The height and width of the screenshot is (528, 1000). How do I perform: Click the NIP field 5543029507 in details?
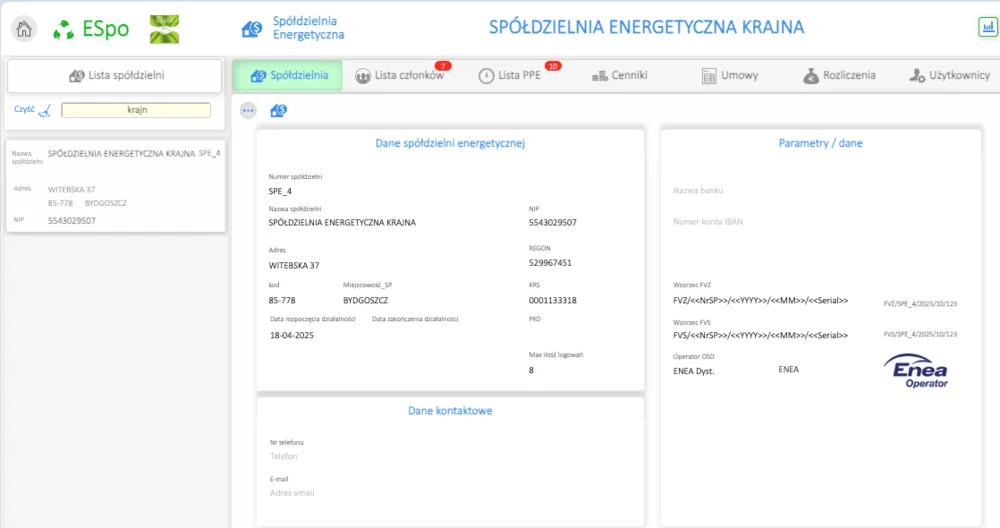[x=552, y=223]
